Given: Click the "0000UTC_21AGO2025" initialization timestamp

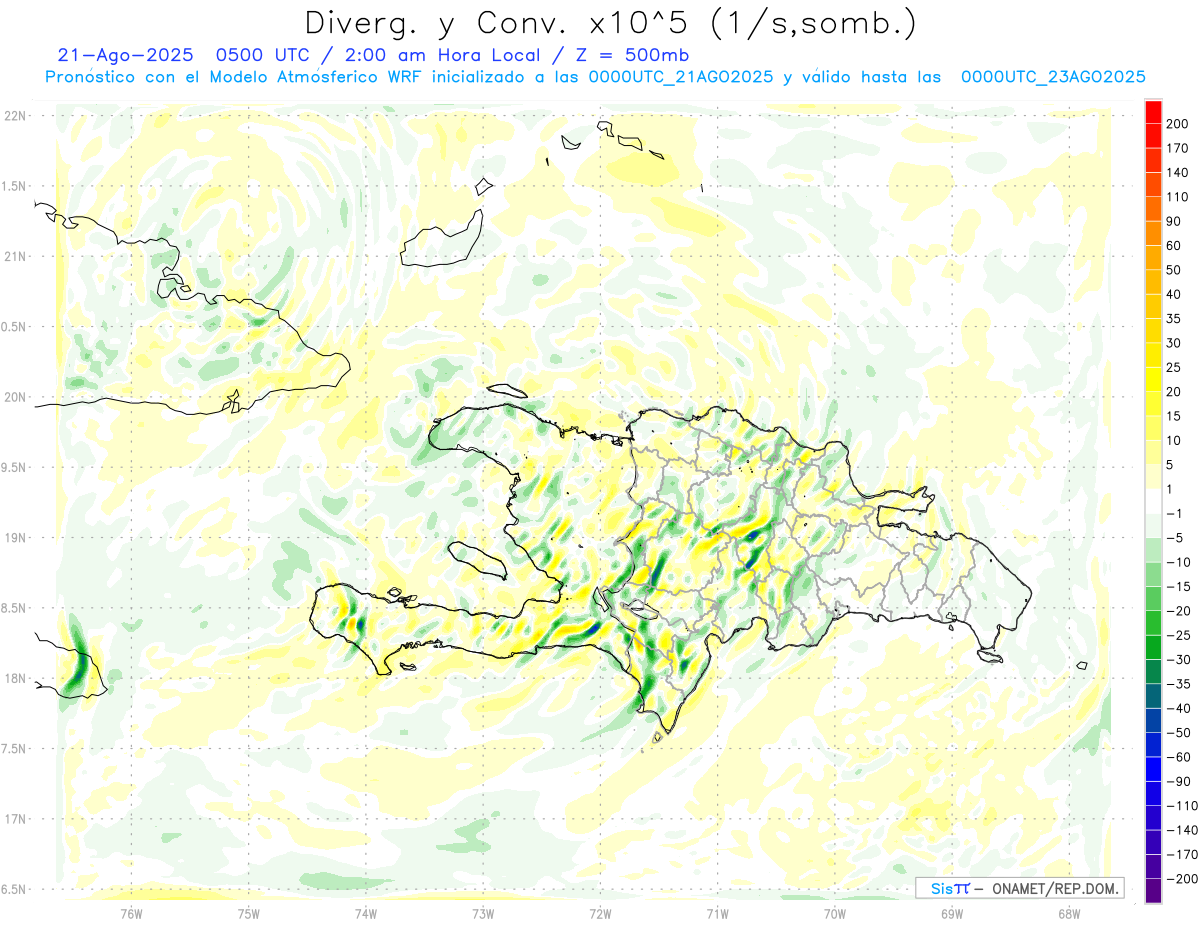Looking at the screenshot, I should click(680, 77).
